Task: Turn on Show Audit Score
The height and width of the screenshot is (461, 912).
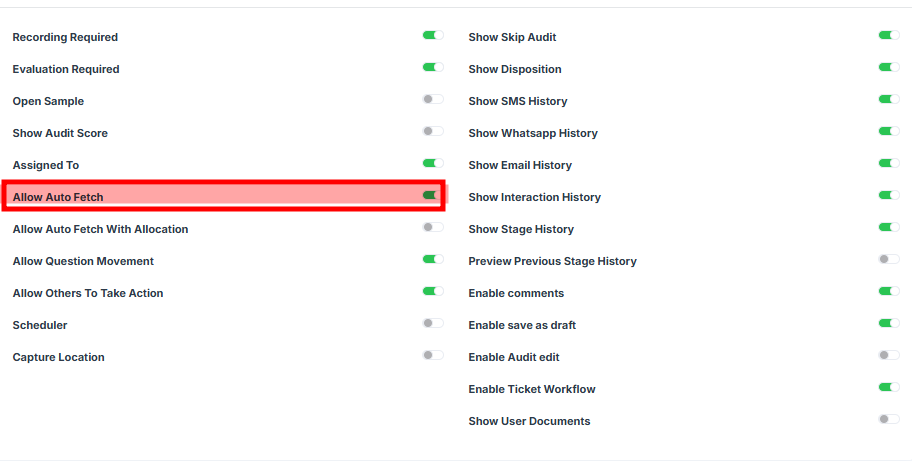Action: 432,131
